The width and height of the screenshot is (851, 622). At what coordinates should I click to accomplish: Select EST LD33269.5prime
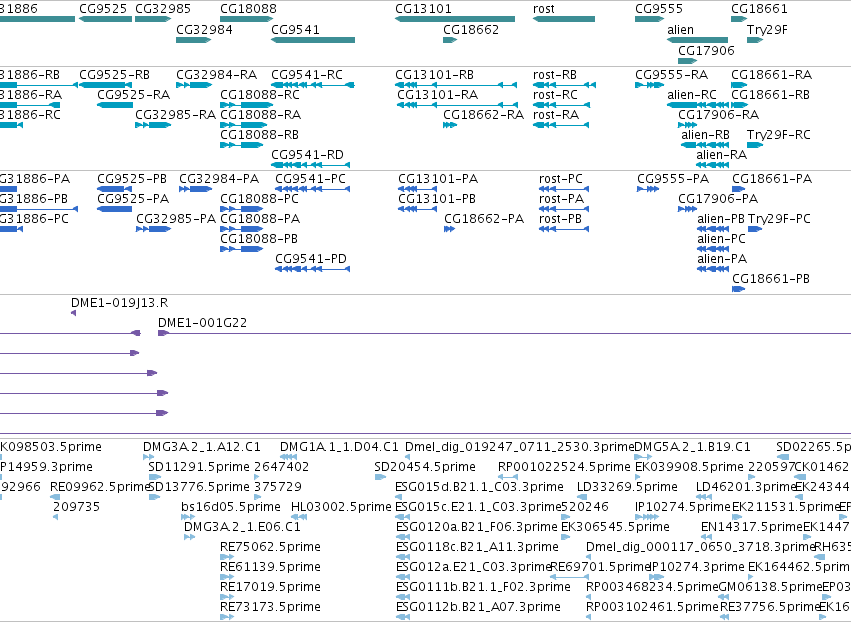pyautogui.click(x=581, y=497)
